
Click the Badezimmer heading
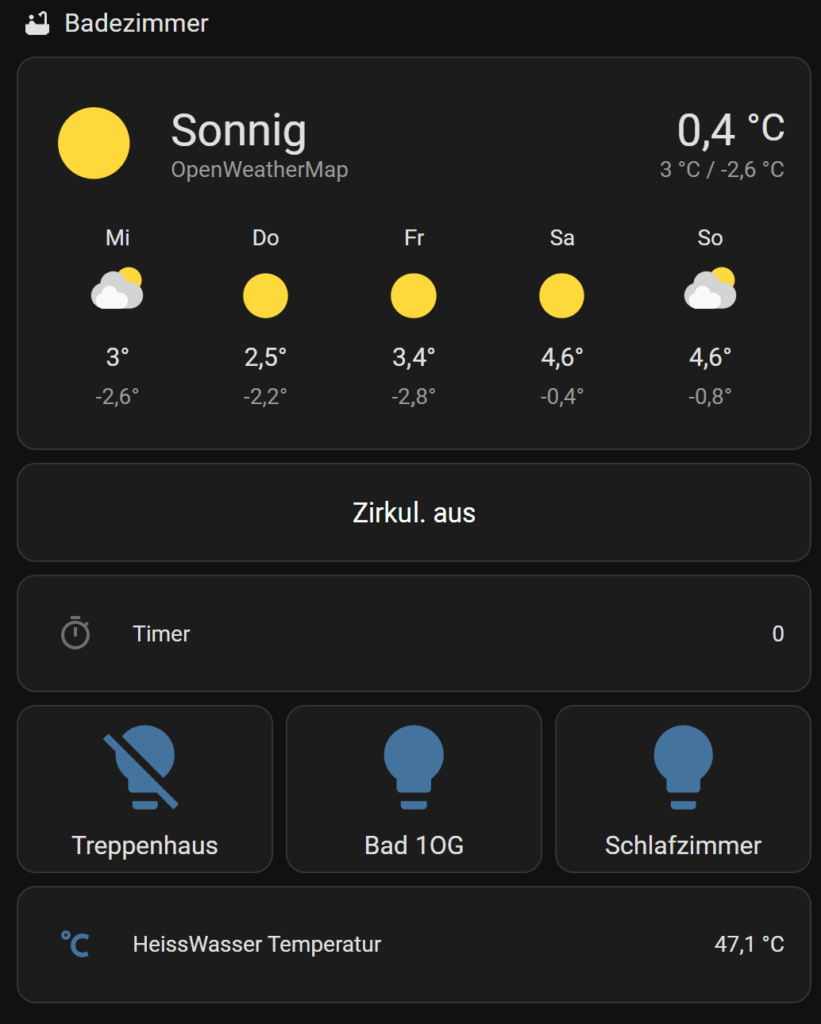pyautogui.click(x=137, y=23)
